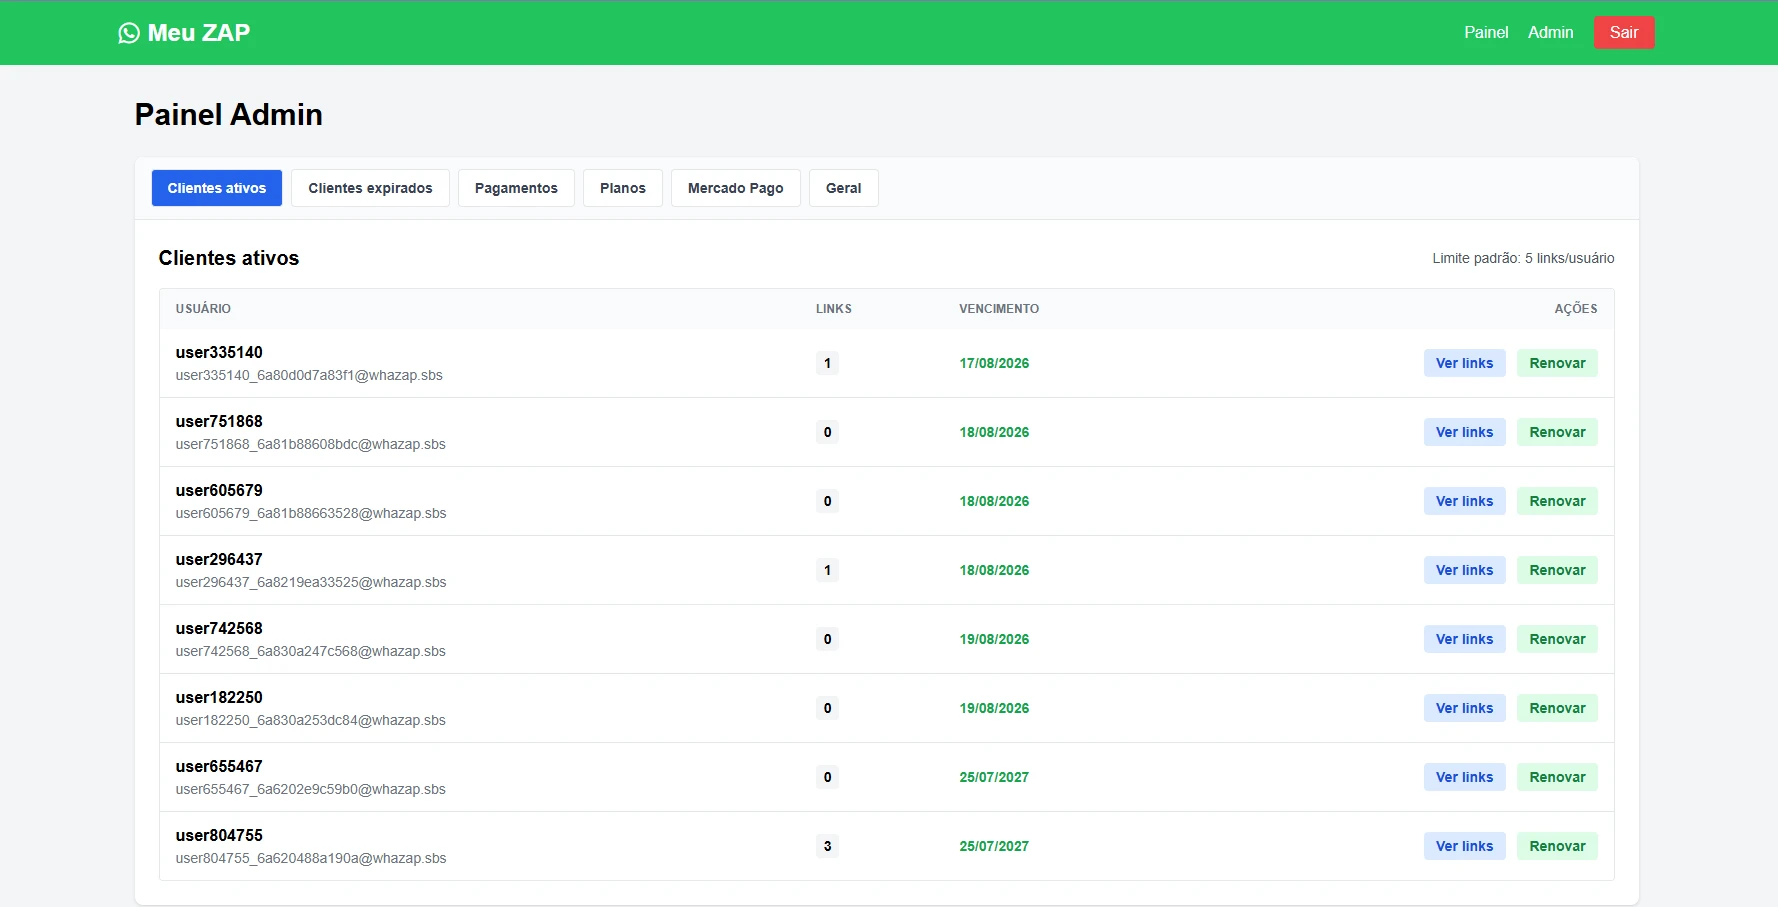Open the Admin navigation link
Viewport: 1778px width, 907px height.
(1550, 32)
